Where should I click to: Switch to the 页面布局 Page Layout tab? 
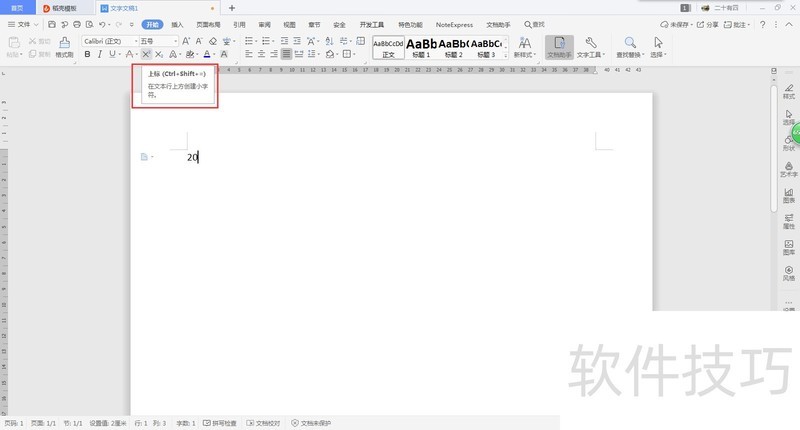tap(208, 24)
